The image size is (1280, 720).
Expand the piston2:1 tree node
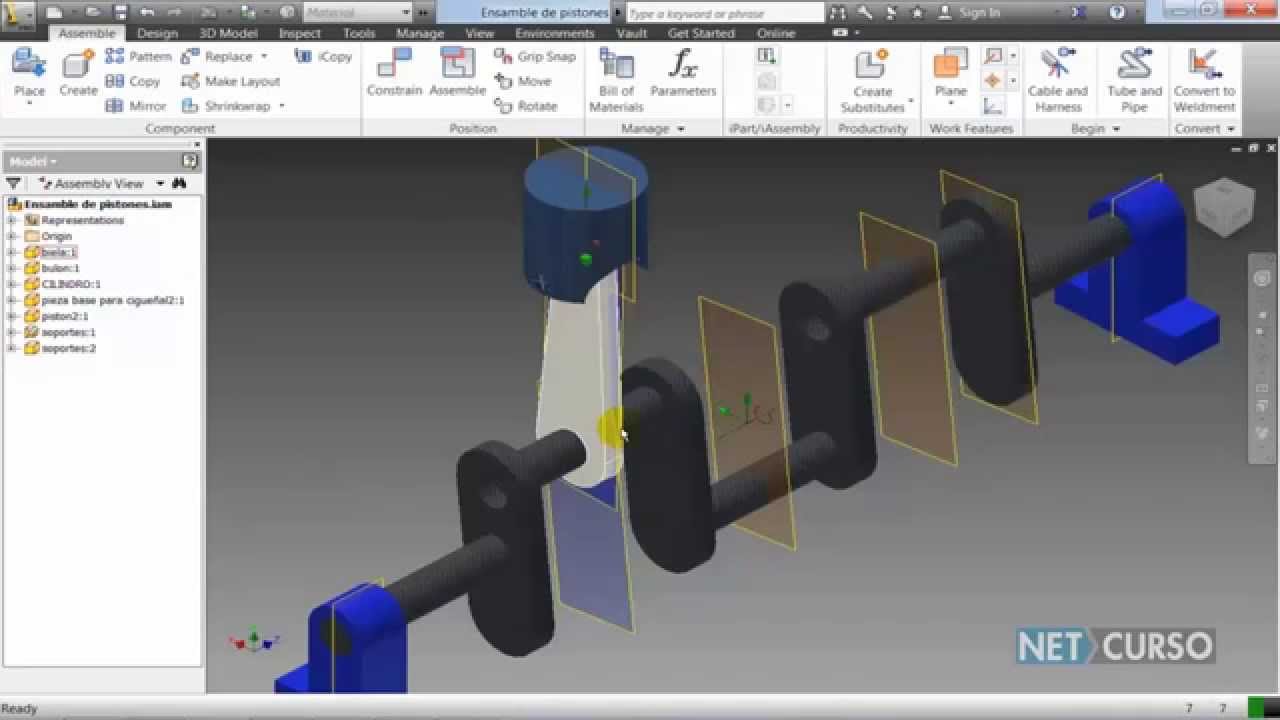click(x=12, y=316)
